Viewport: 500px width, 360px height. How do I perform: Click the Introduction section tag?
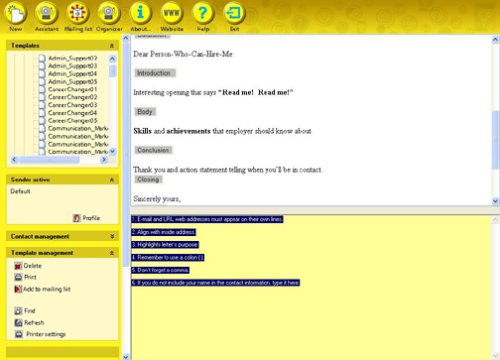coord(155,73)
